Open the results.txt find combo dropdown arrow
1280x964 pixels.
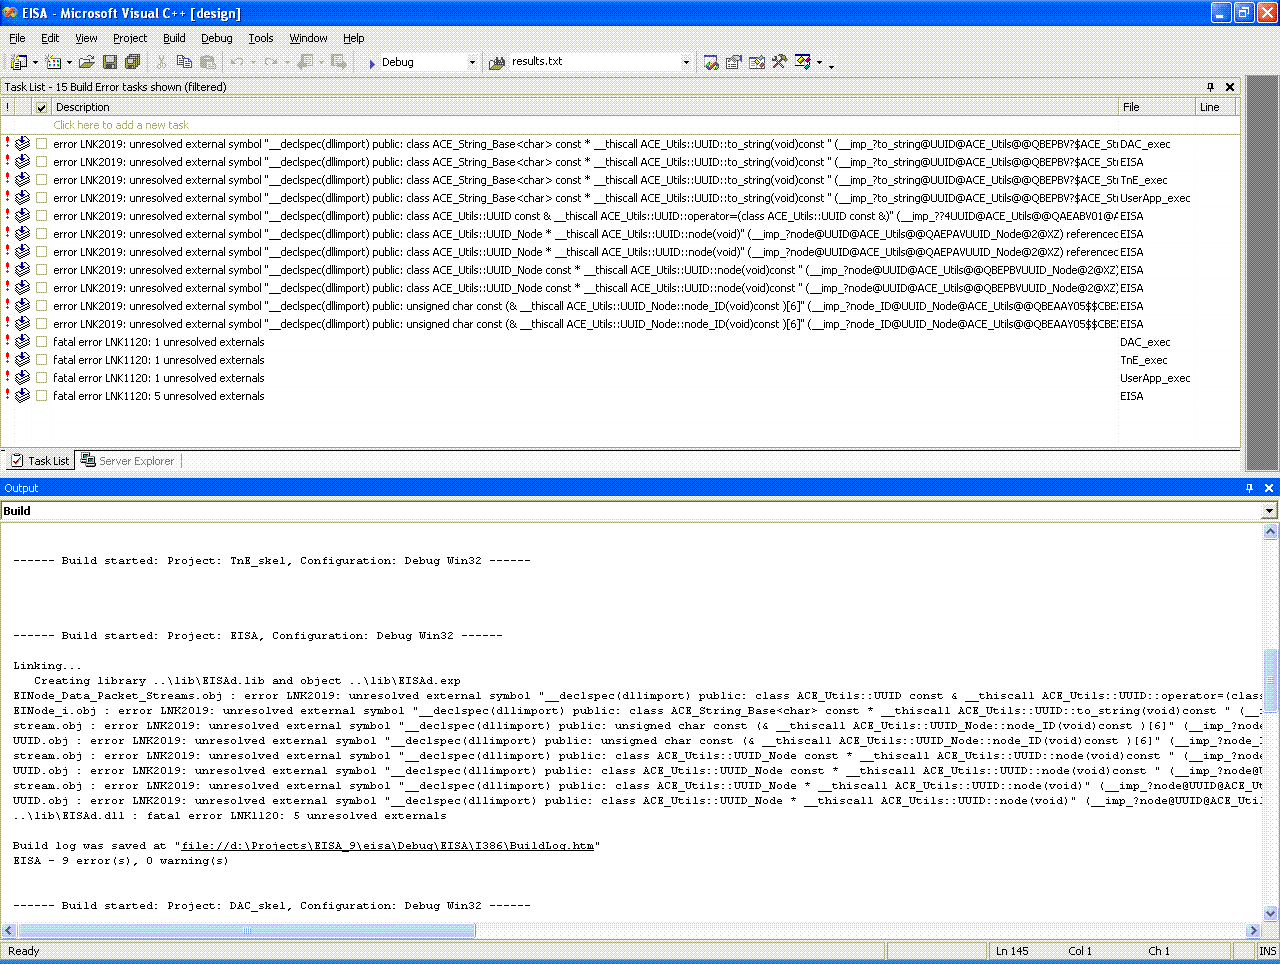pos(686,62)
